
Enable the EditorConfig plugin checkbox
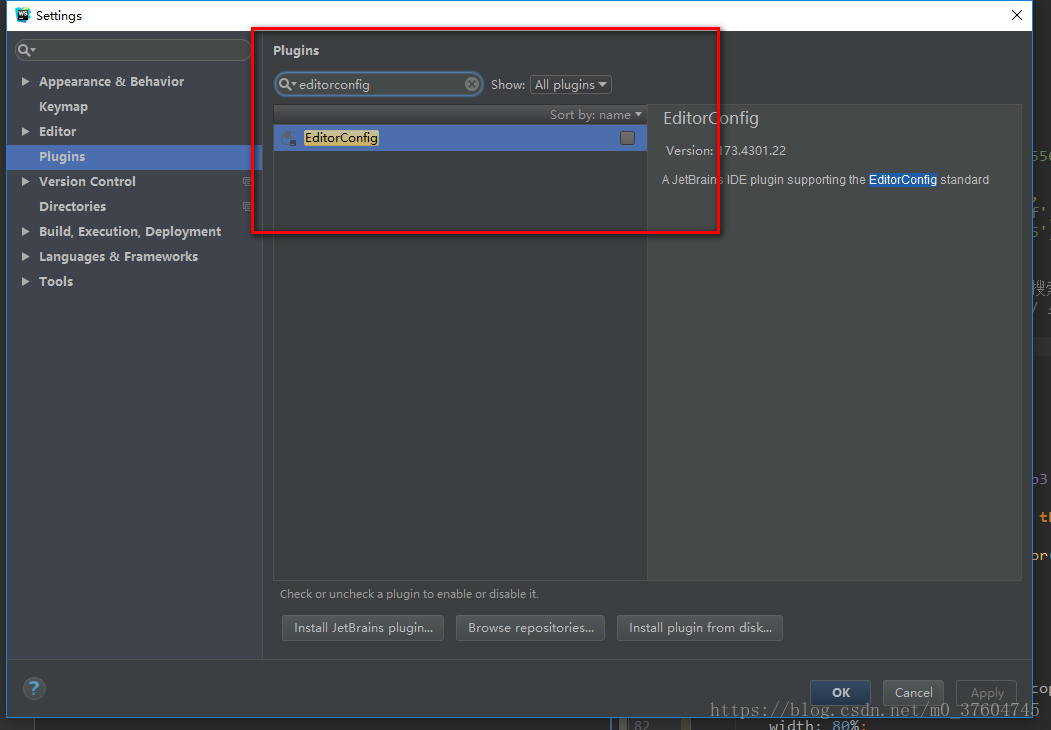[627, 138]
